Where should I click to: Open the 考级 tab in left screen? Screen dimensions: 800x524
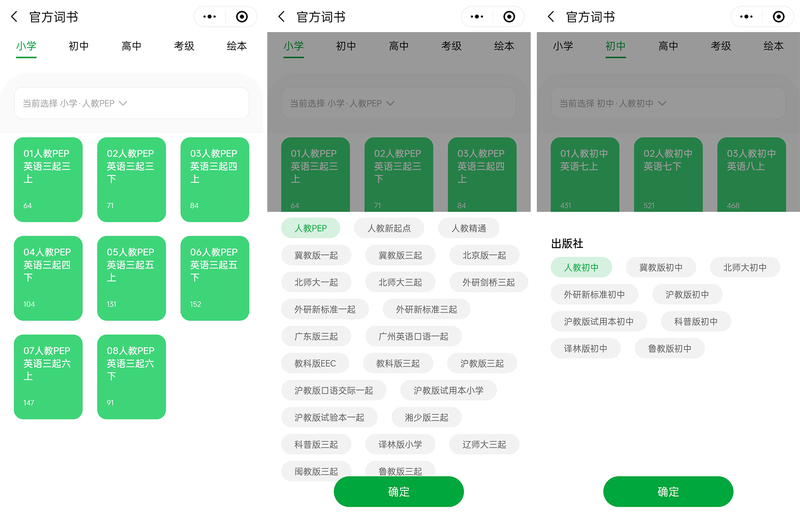click(184, 46)
